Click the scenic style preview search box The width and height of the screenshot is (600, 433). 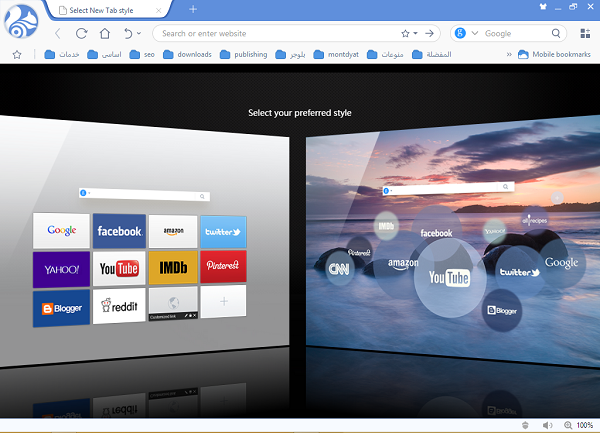click(x=448, y=188)
